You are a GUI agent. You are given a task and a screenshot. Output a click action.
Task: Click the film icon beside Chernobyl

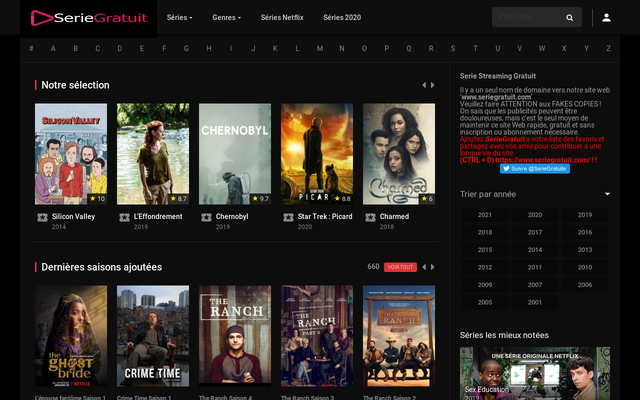[x=207, y=217]
